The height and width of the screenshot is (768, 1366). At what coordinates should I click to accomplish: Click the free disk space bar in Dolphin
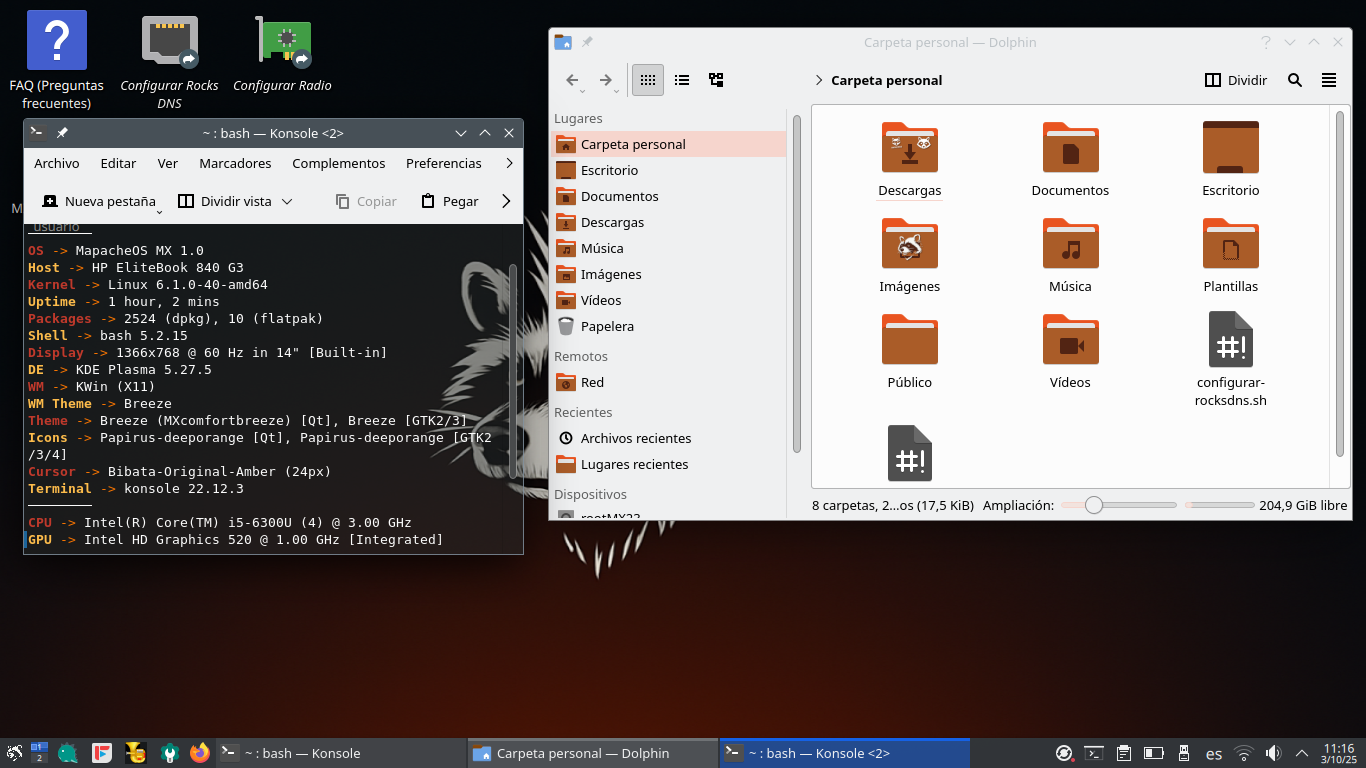[x=1219, y=505]
